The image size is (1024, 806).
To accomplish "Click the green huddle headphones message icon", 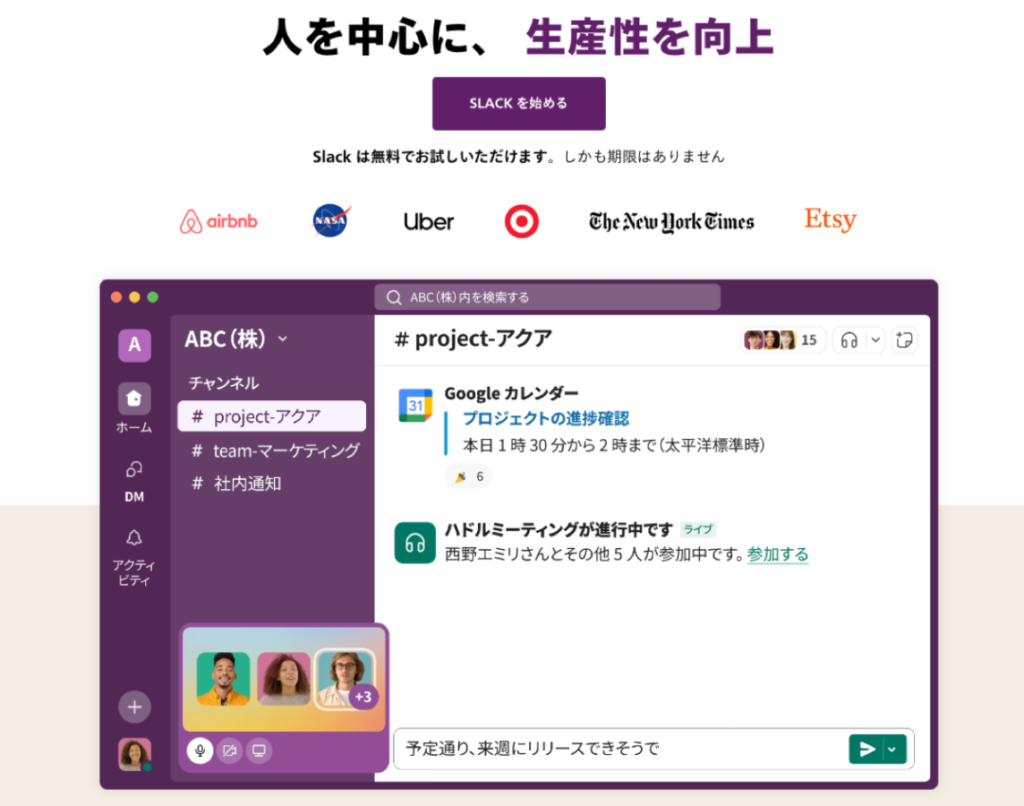I will coord(415,542).
